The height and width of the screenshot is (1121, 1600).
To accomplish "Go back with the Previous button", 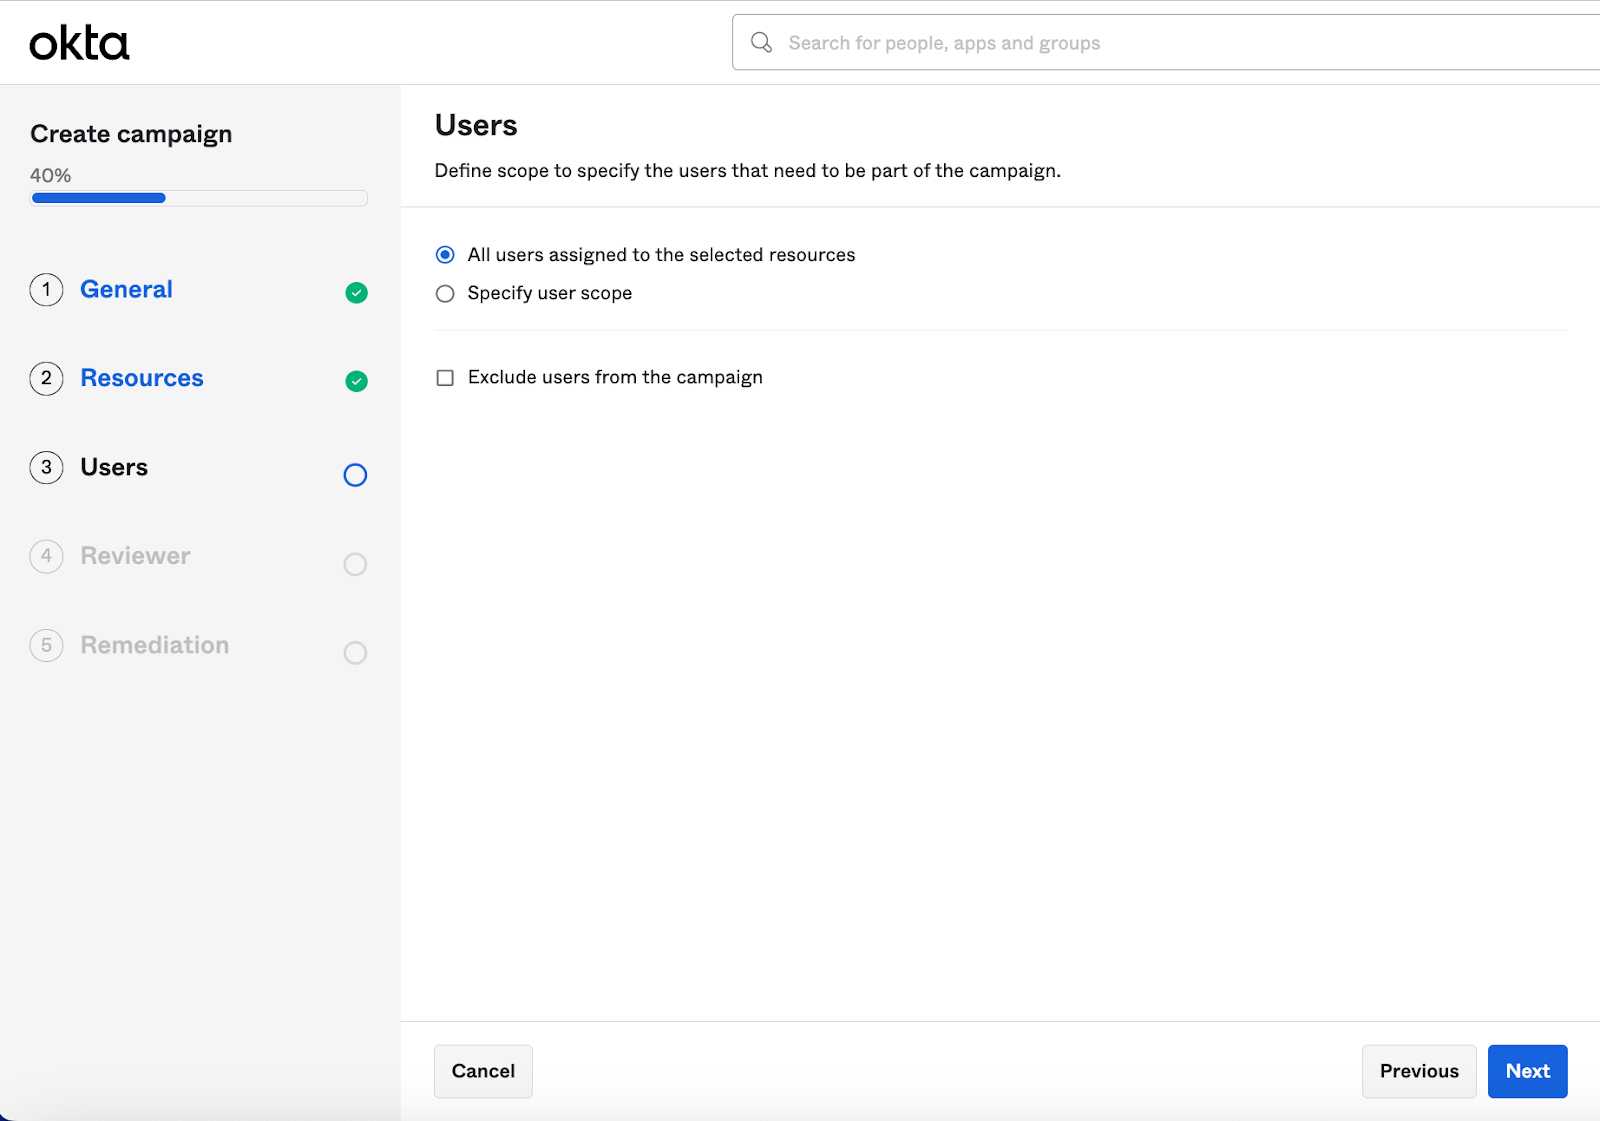I will click(x=1418, y=1071).
